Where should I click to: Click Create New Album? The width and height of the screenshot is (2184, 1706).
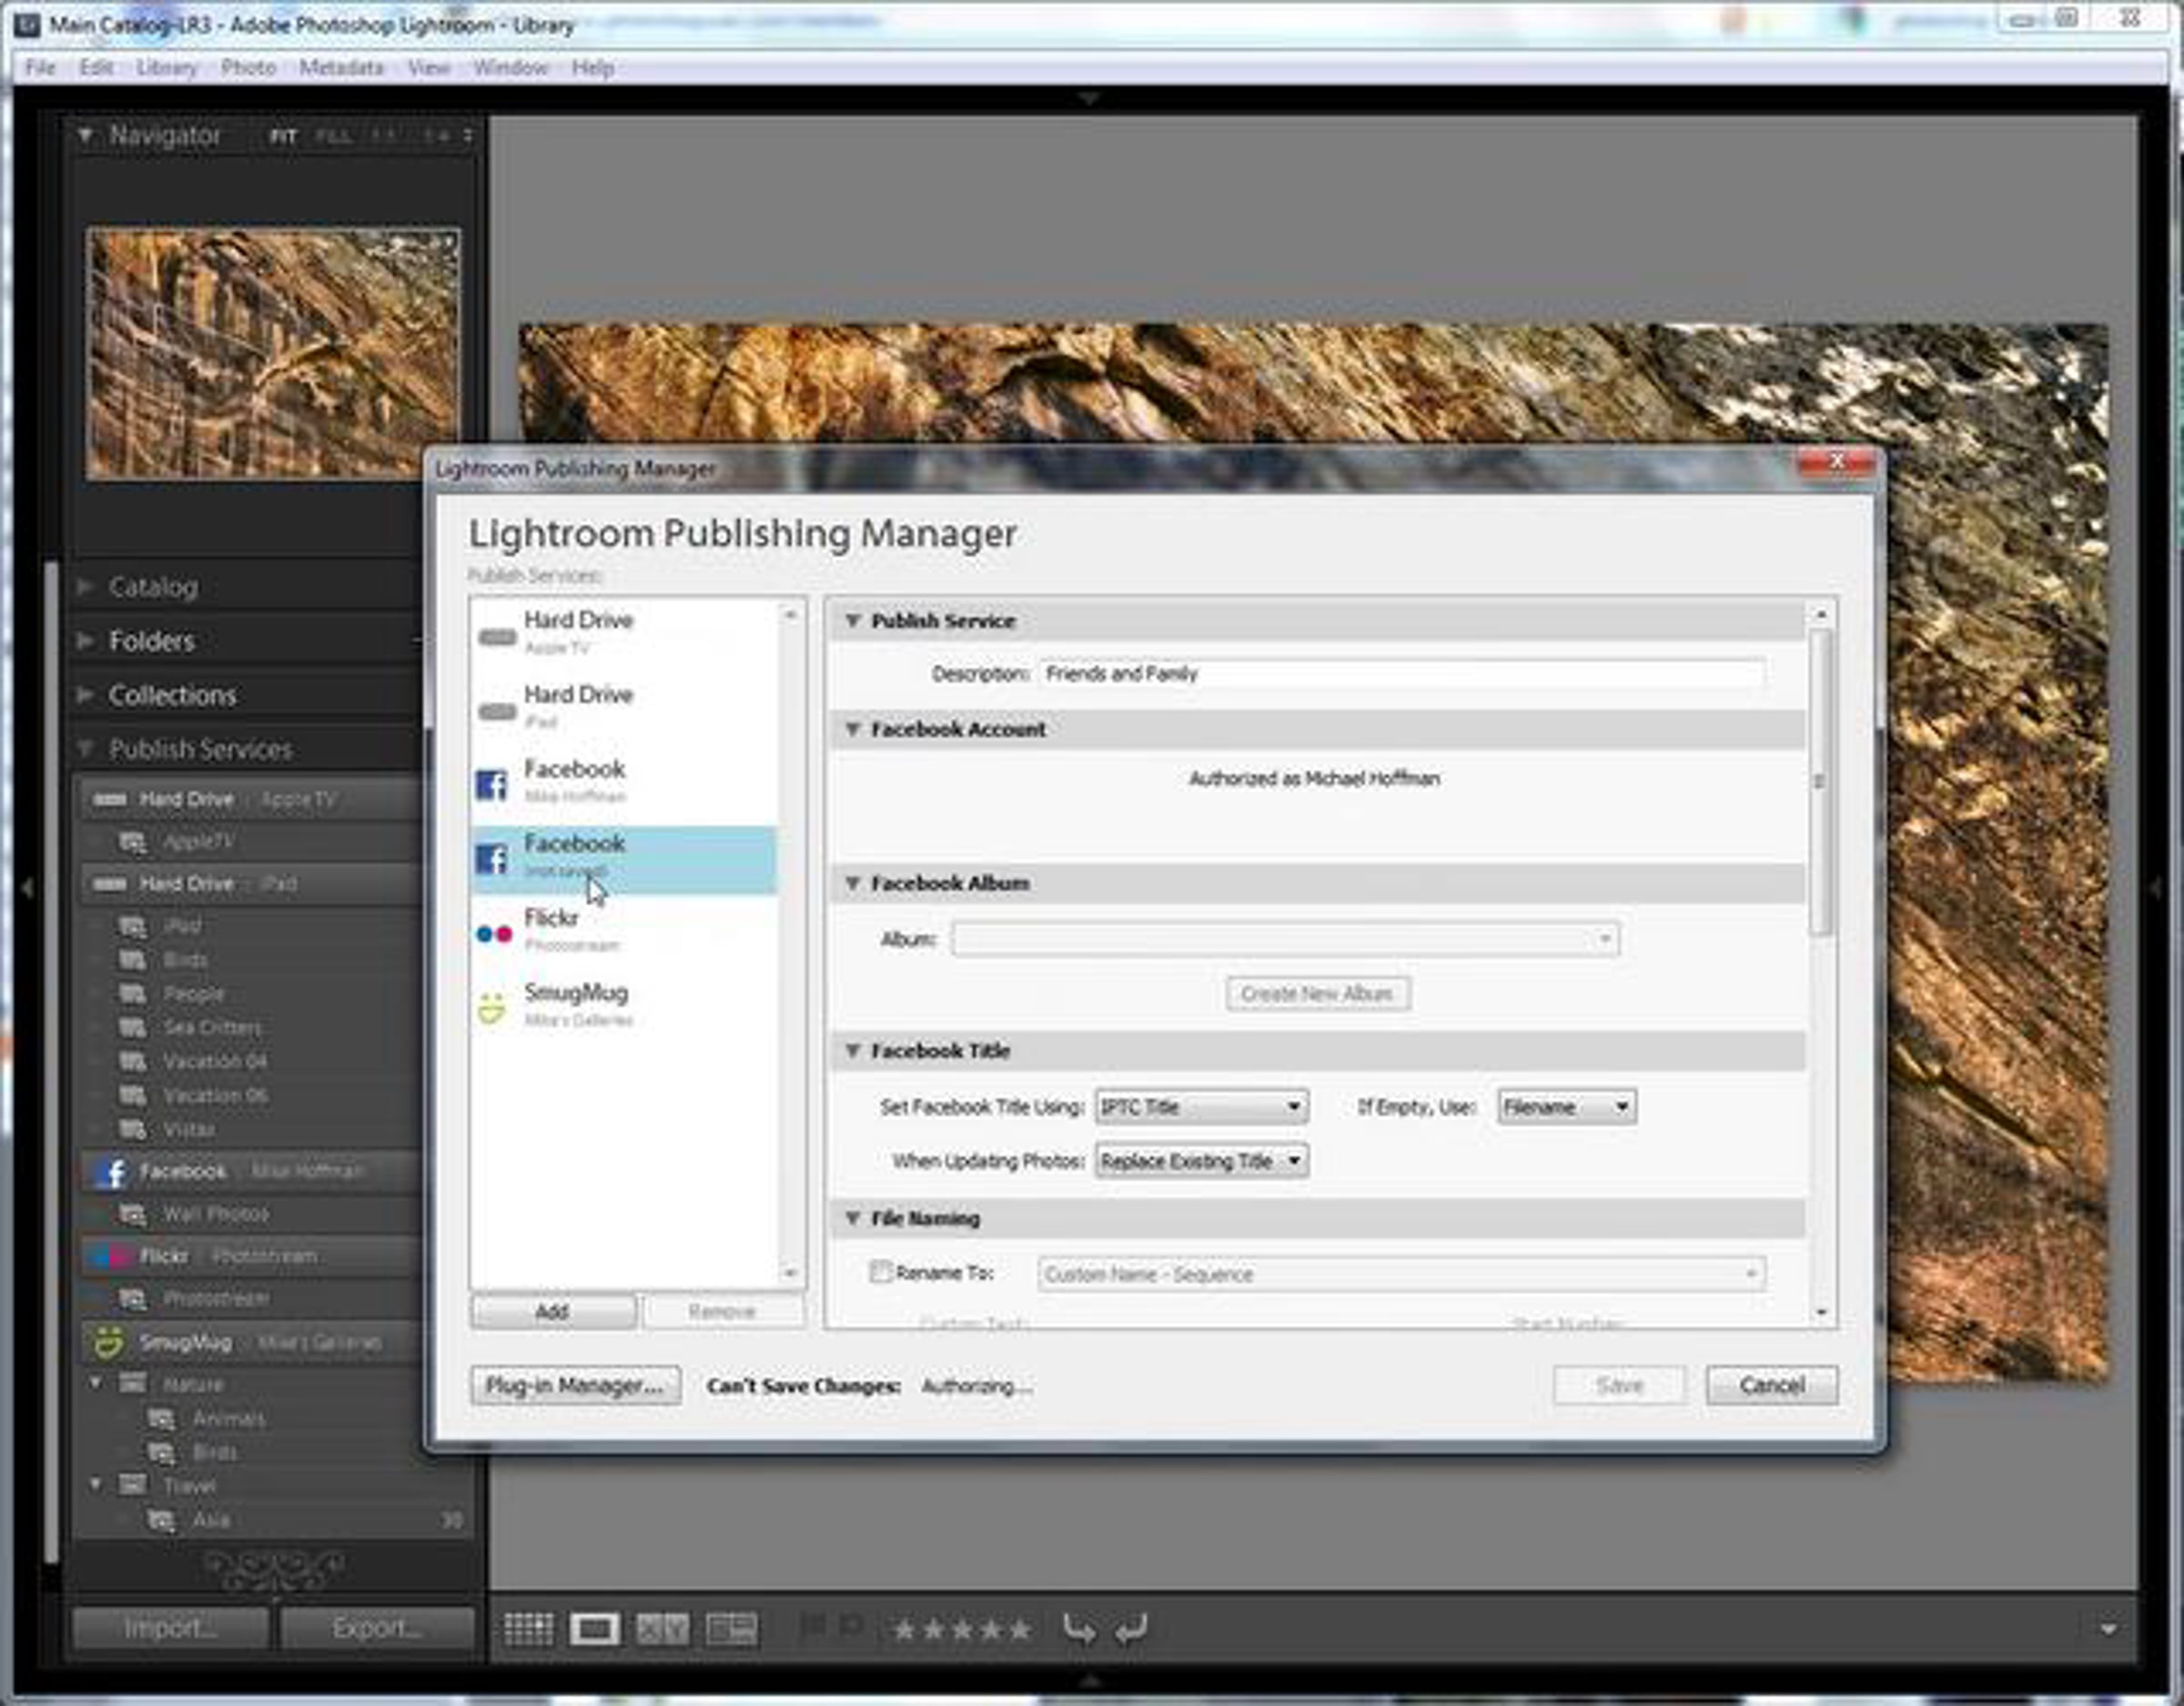coord(1318,994)
